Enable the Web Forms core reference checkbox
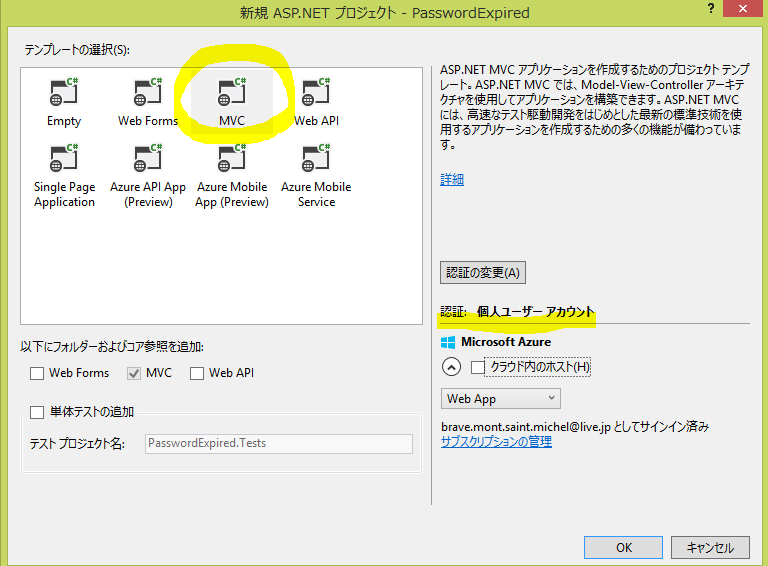 [37, 374]
